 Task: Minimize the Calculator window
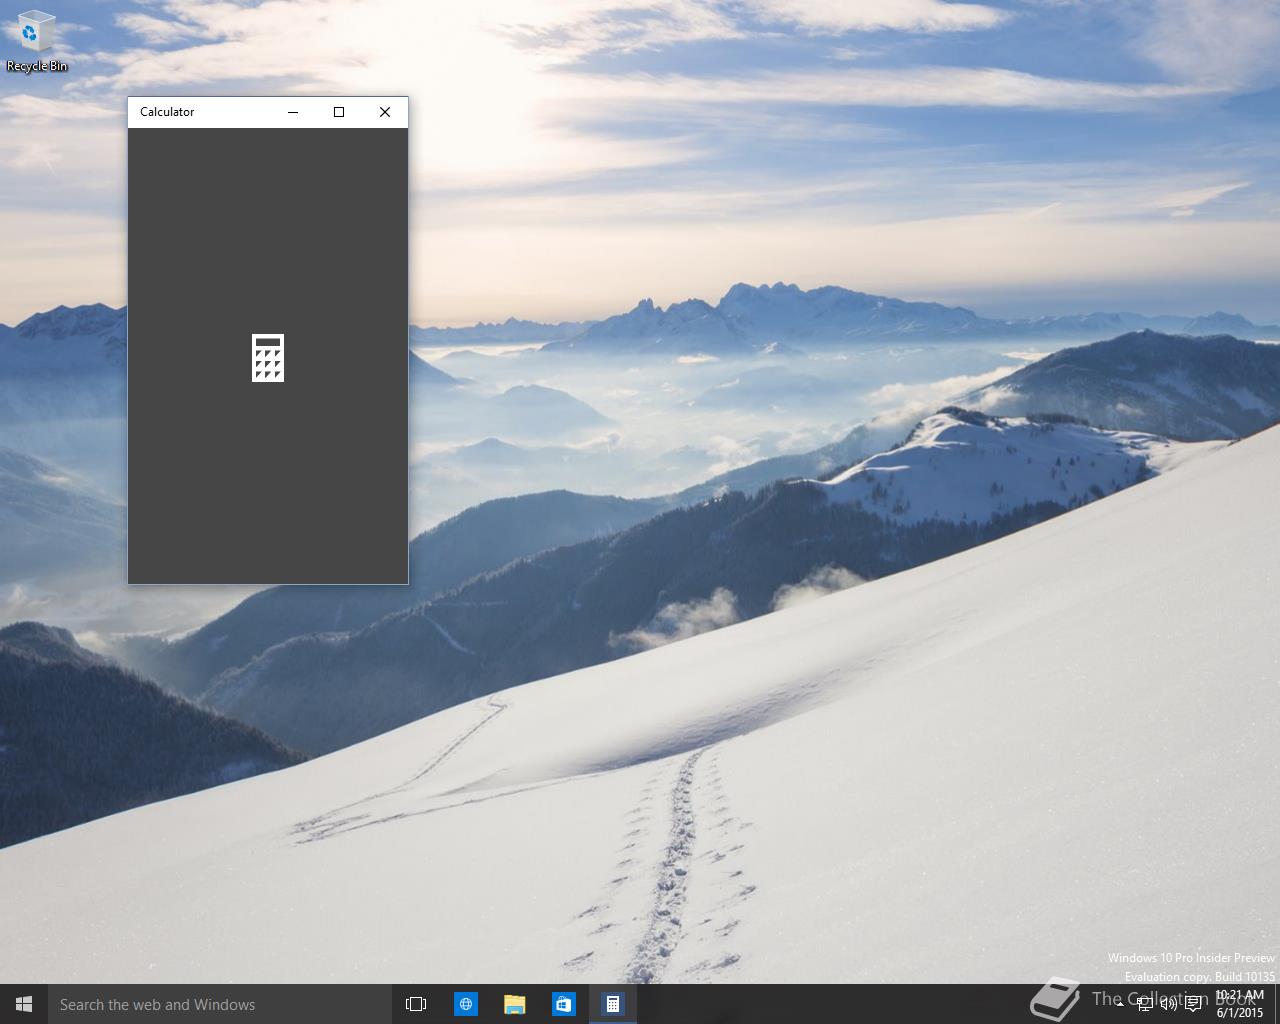293,112
